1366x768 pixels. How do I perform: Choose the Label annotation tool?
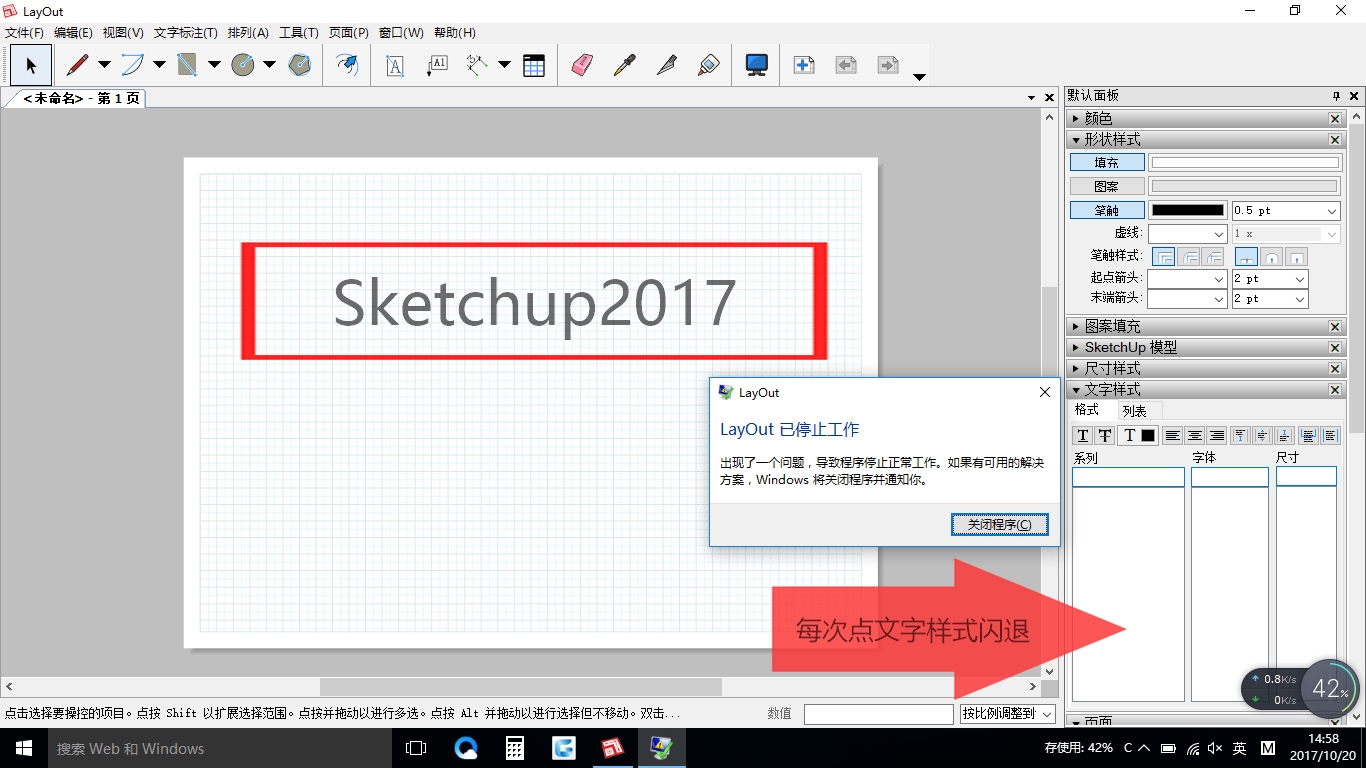point(437,65)
